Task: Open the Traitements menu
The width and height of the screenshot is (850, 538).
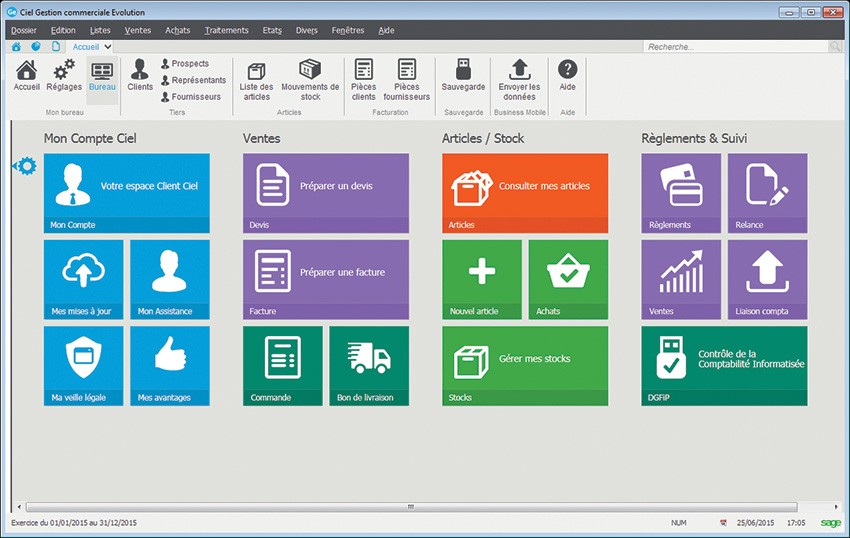Action: (x=226, y=30)
